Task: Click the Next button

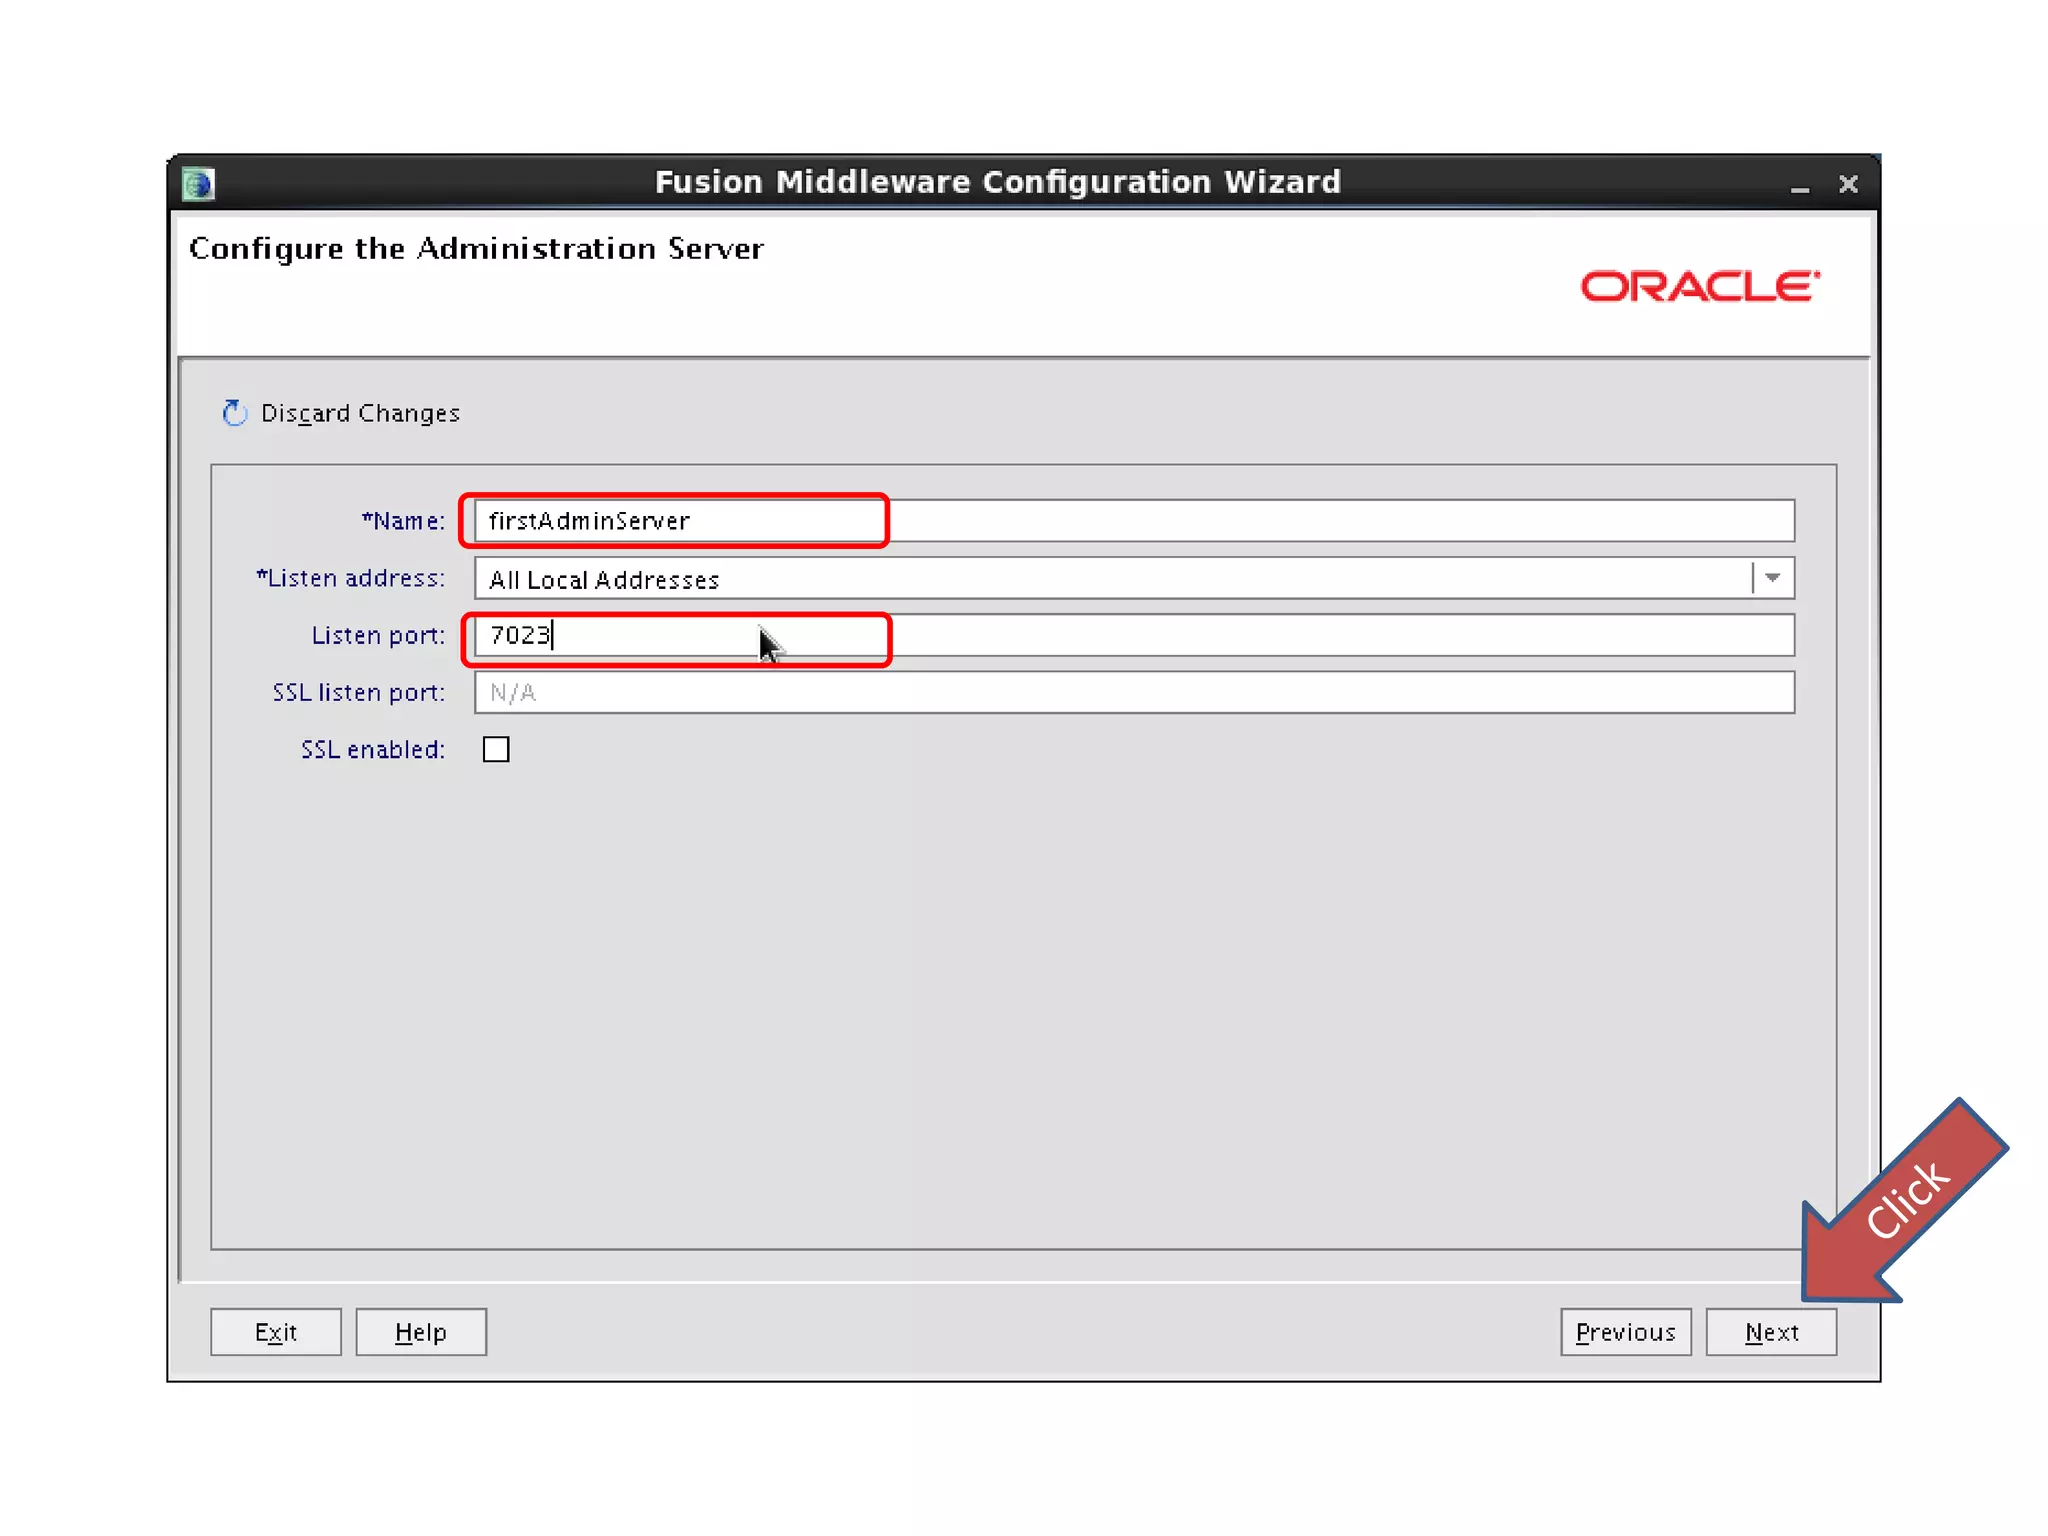Action: tap(1770, 1332)
